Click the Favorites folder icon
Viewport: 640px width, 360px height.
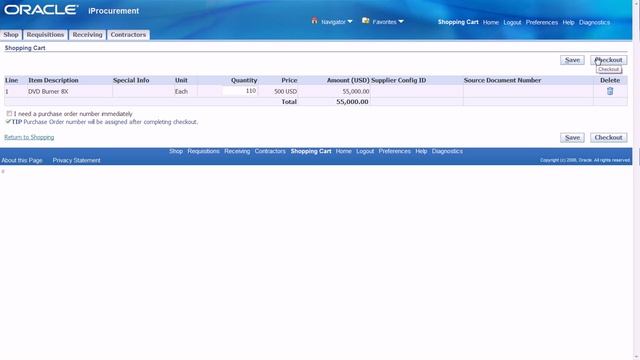point(366,20)
